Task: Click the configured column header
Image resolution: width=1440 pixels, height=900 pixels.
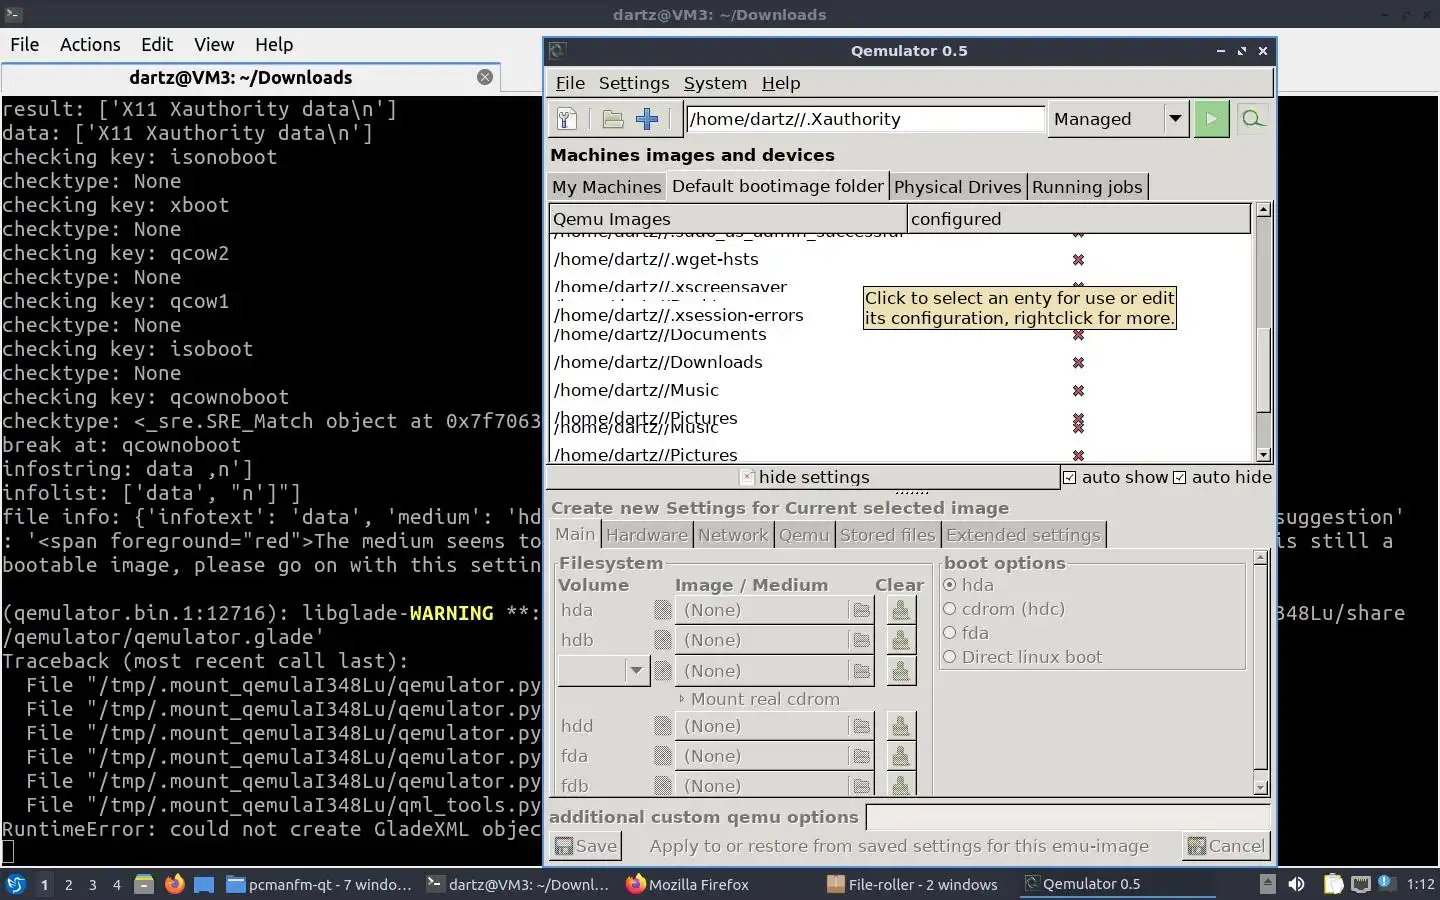Action: pyautogui.click(x=1079, y=219)
